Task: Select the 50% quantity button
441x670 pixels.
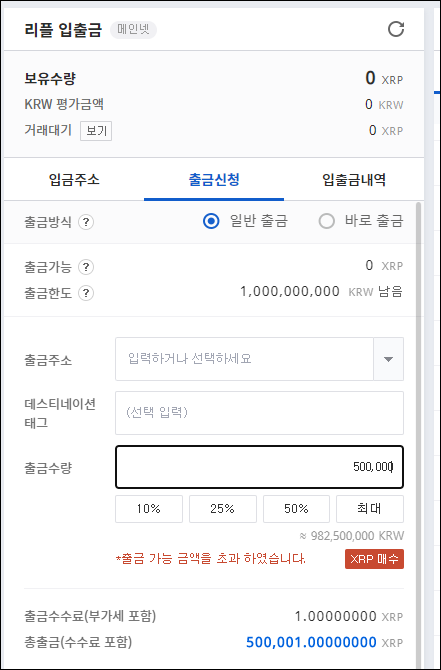Action: point(296,509)
